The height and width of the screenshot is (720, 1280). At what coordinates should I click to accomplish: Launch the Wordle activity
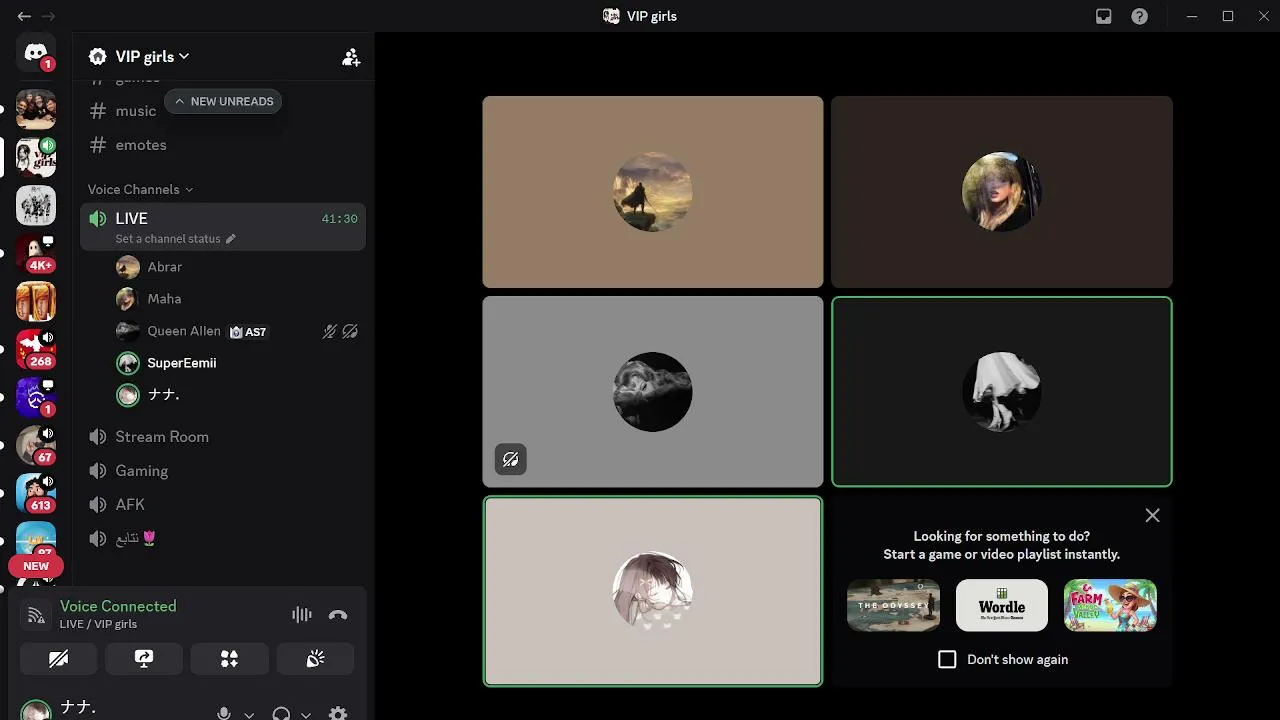(x=1002, y=605)
